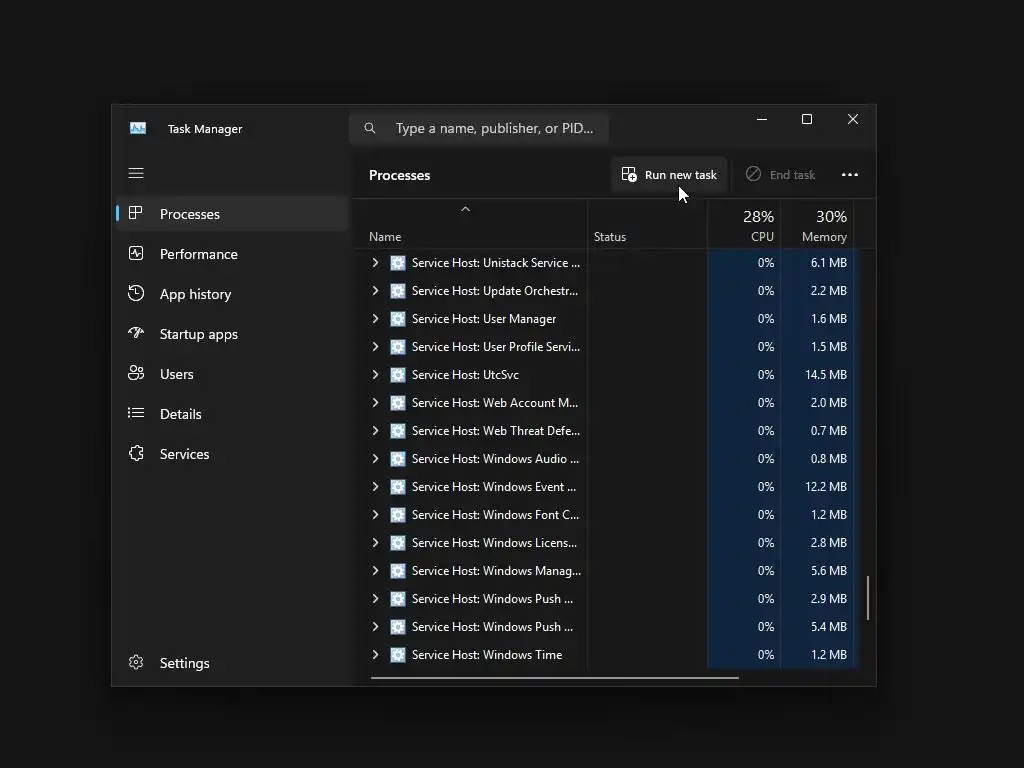This screenshot has height=768, width=1024.
Task: Click gear icon of Service Host: Unistack Service
Action: click(398, 263)
